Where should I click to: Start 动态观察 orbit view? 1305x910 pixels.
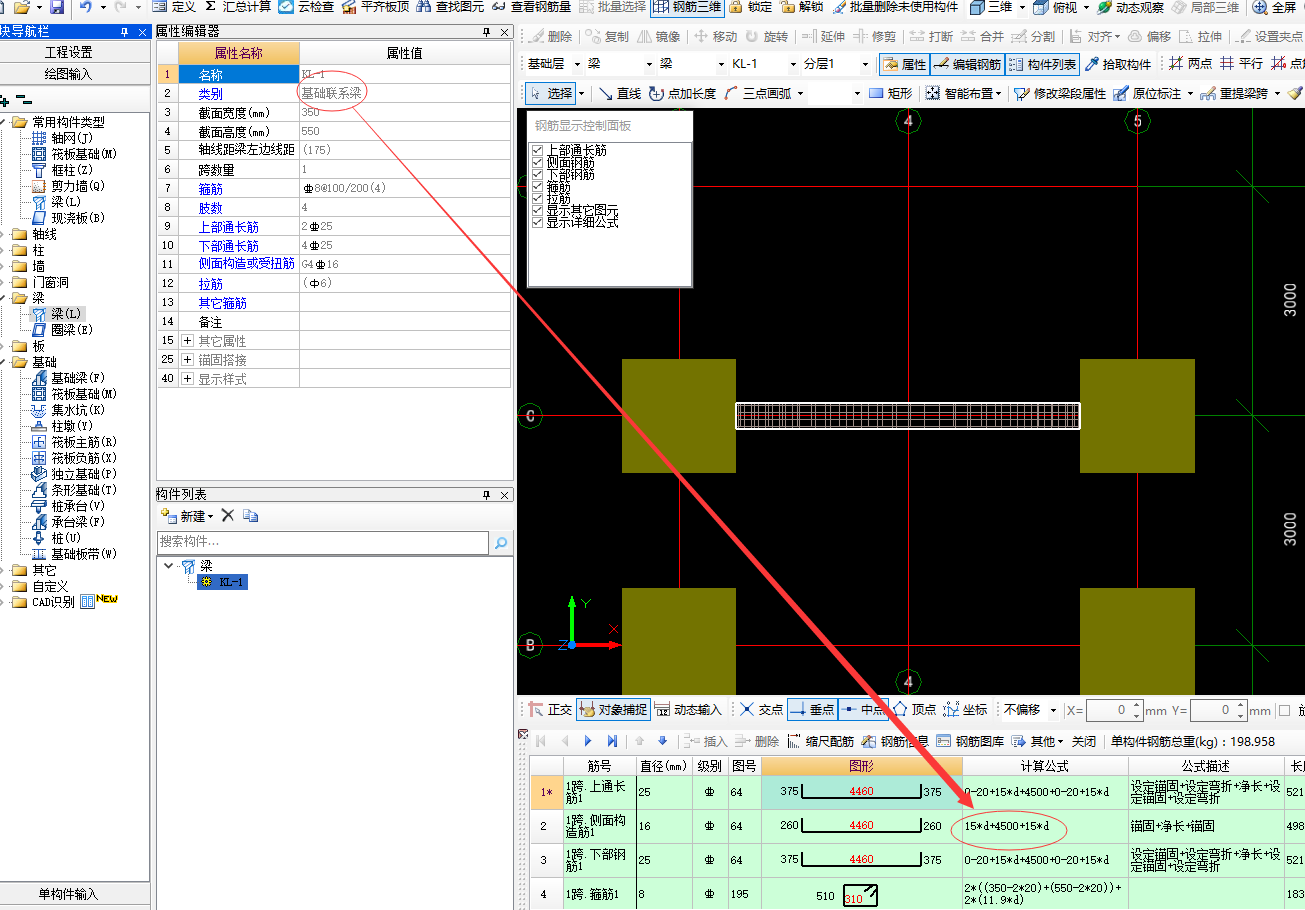point(1129,7)
